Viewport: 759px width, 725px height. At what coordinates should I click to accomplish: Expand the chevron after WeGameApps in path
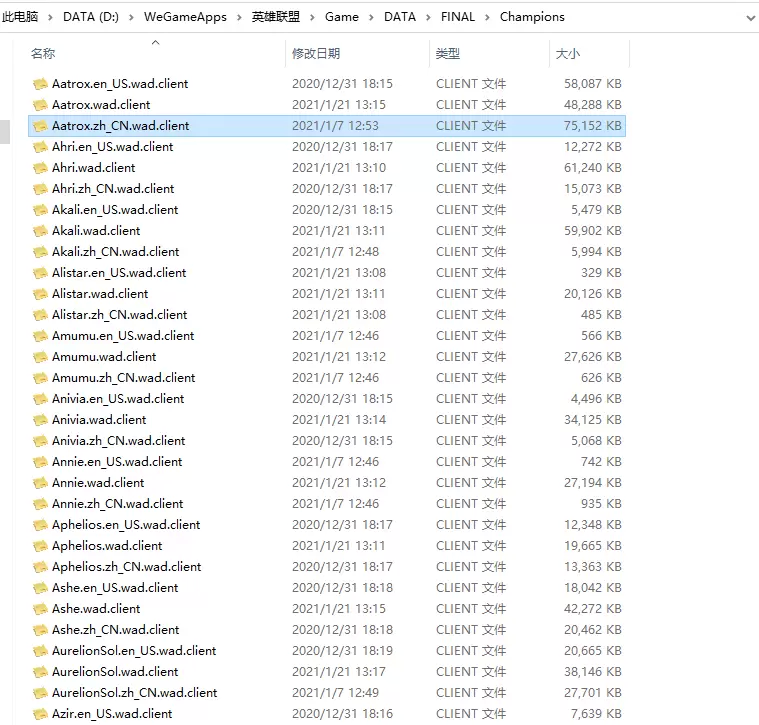239,17
